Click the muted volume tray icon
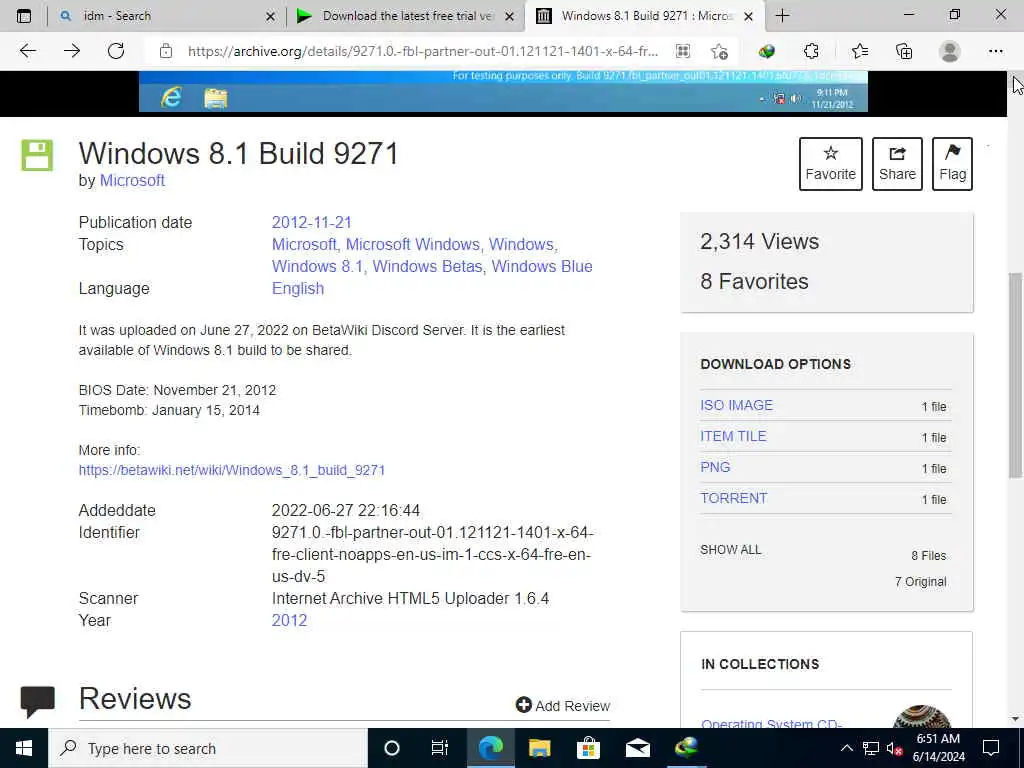1024x768 pixels. (894, 748)
